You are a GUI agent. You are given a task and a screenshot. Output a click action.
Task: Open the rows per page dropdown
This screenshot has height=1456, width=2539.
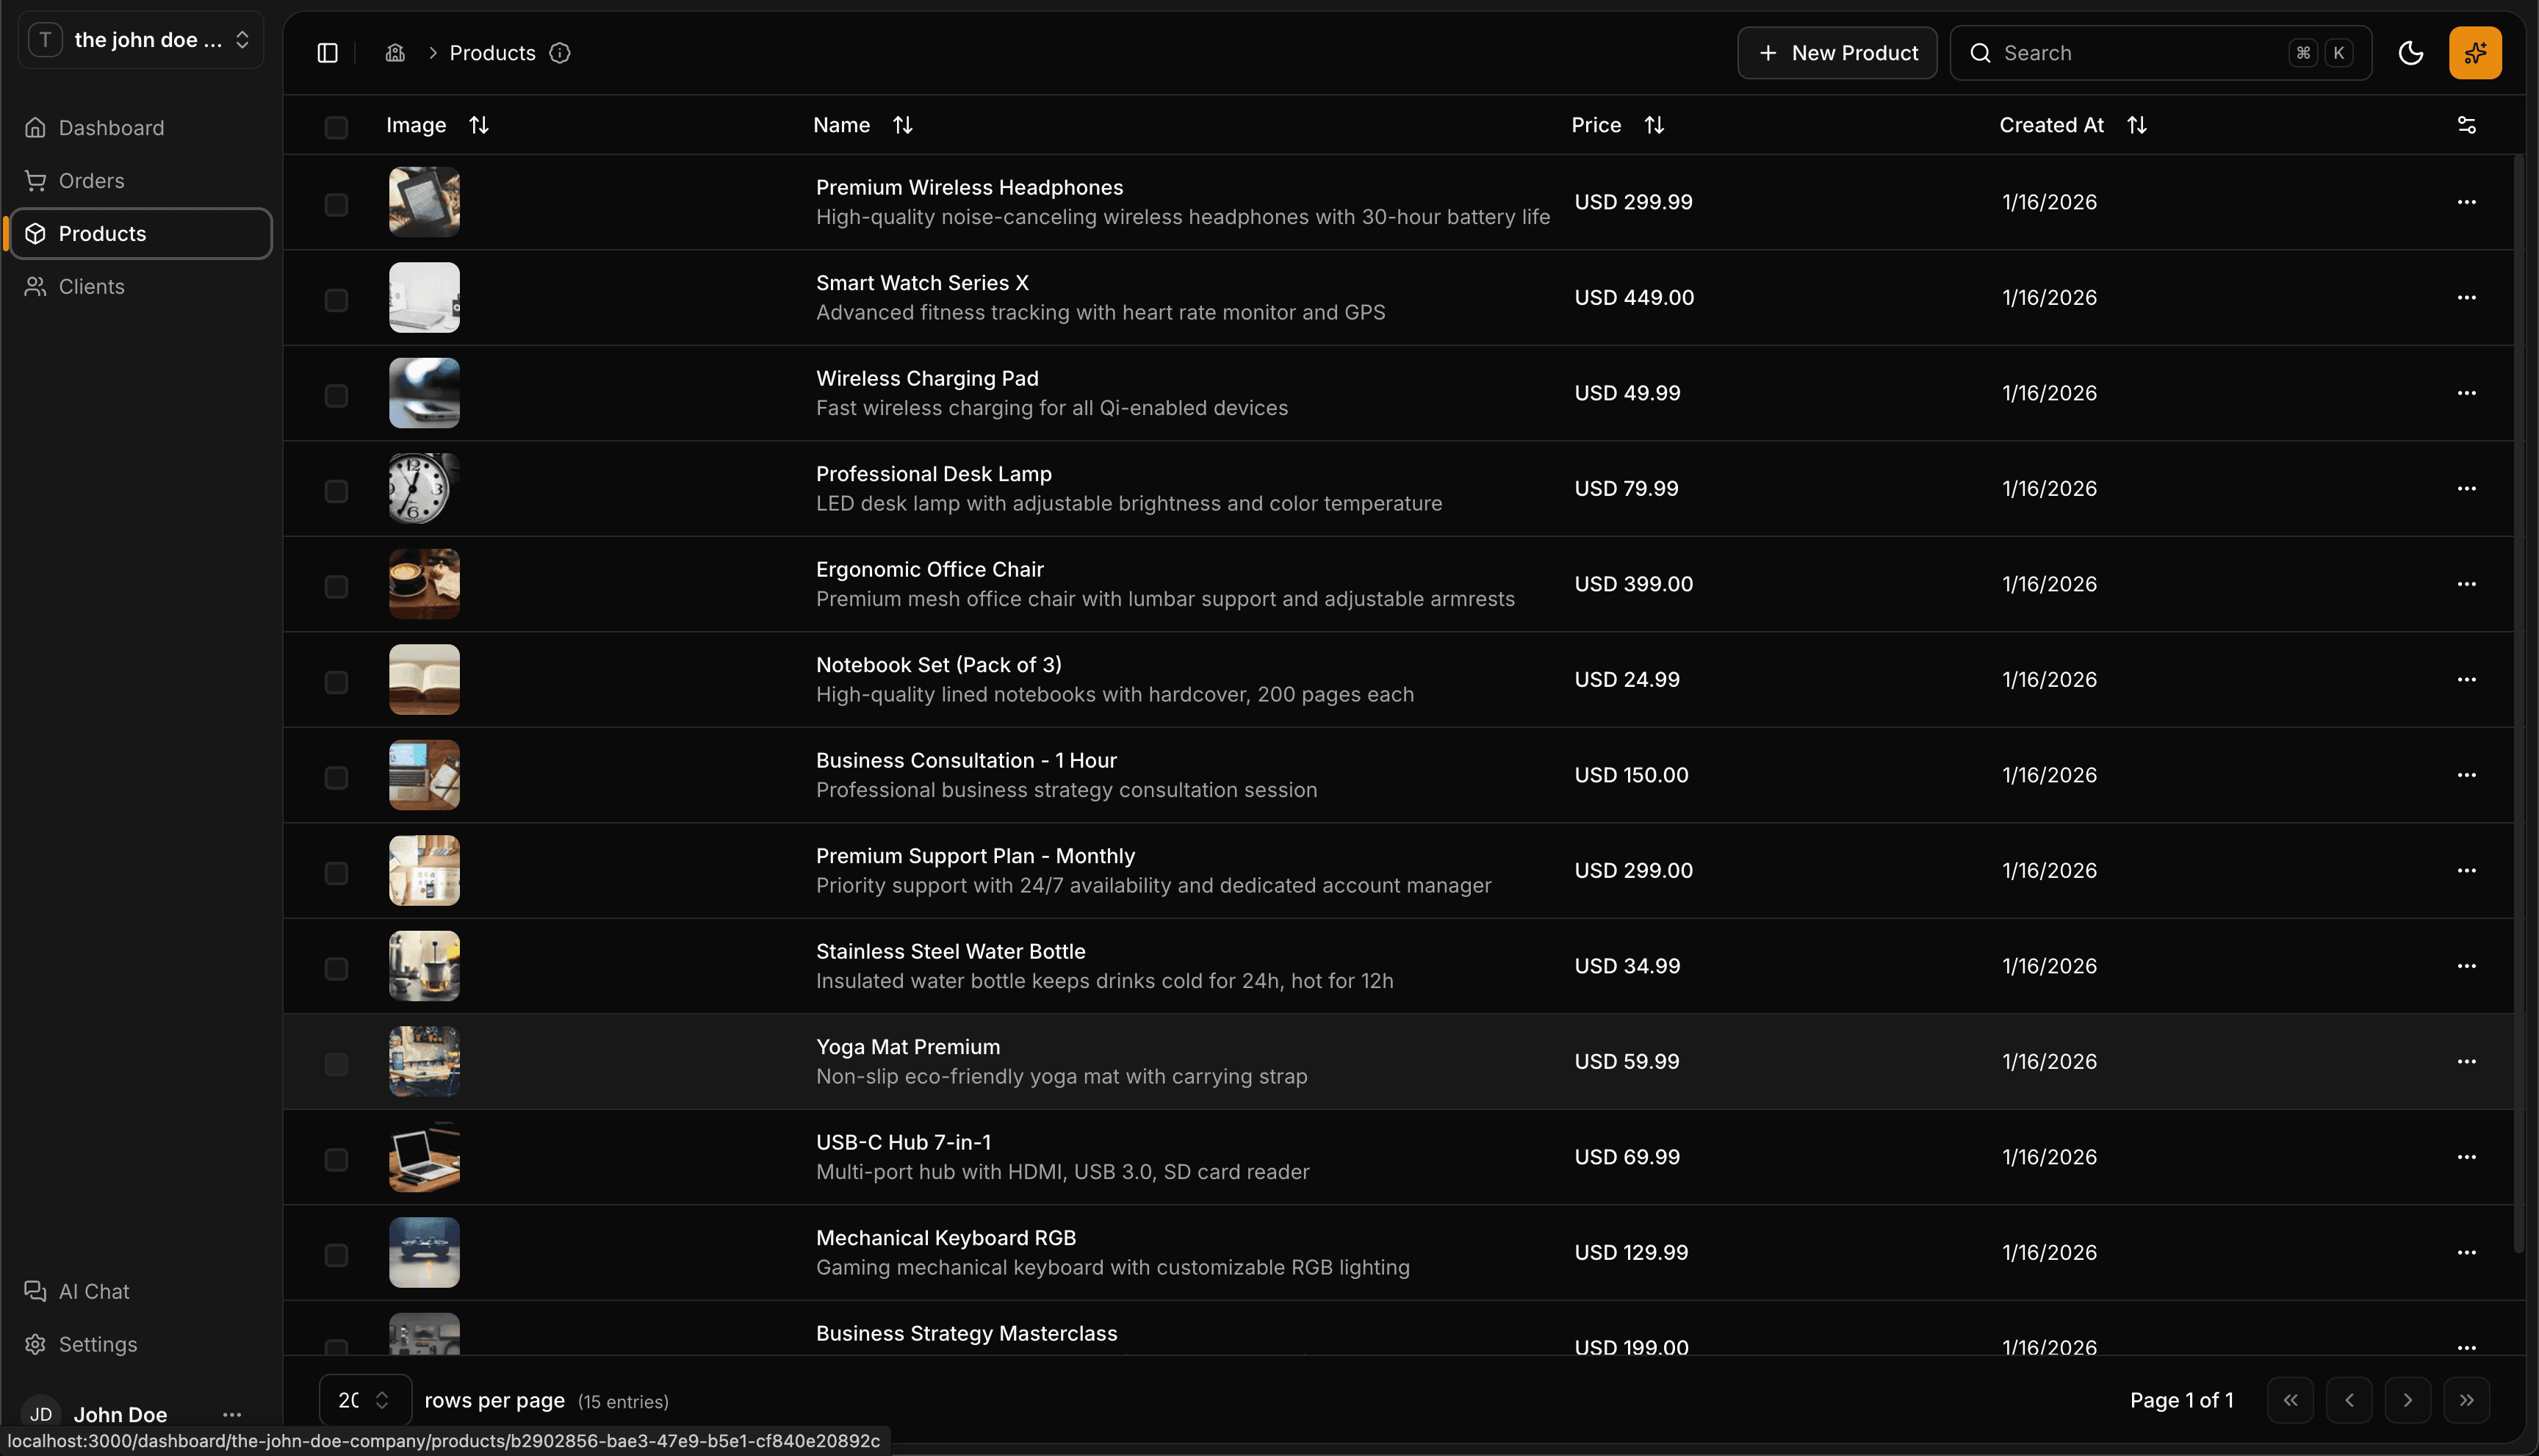click(x=364, y=1400)
